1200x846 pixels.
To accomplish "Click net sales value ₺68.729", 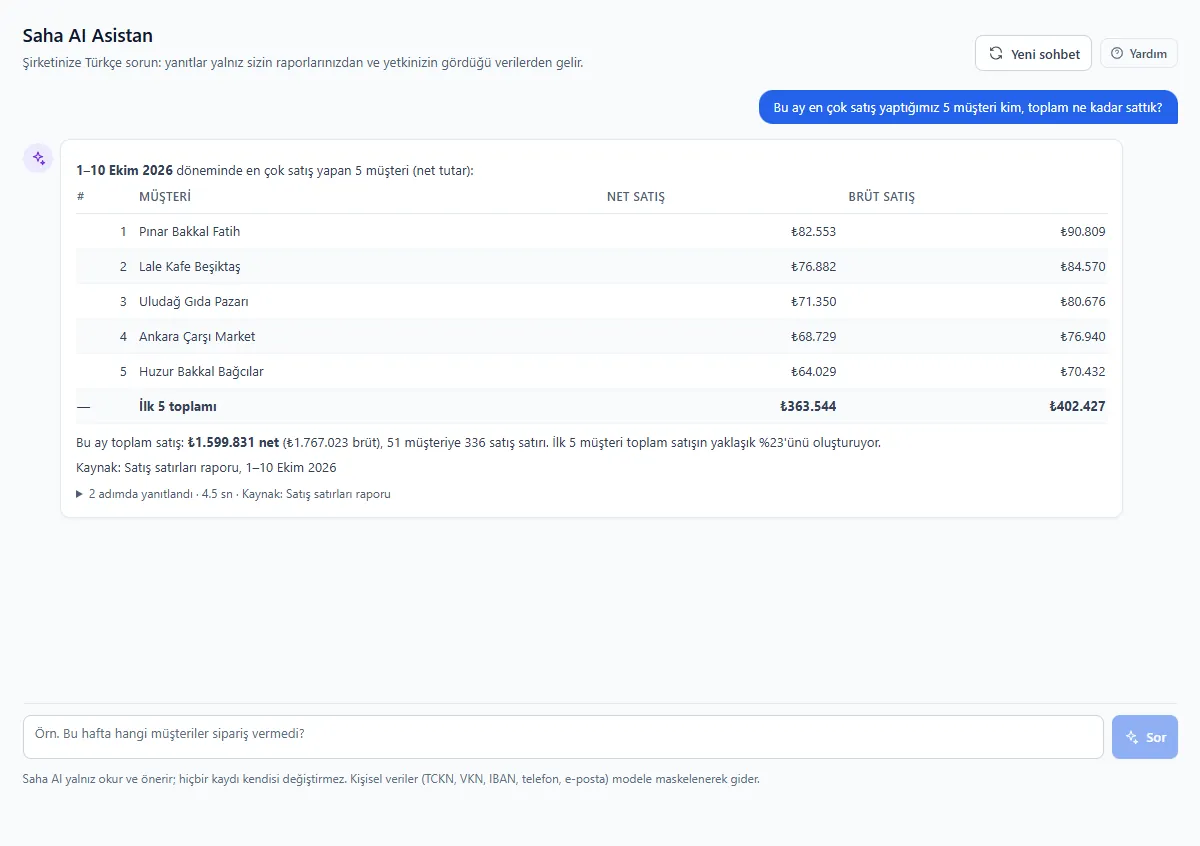I will click(813, 337).
